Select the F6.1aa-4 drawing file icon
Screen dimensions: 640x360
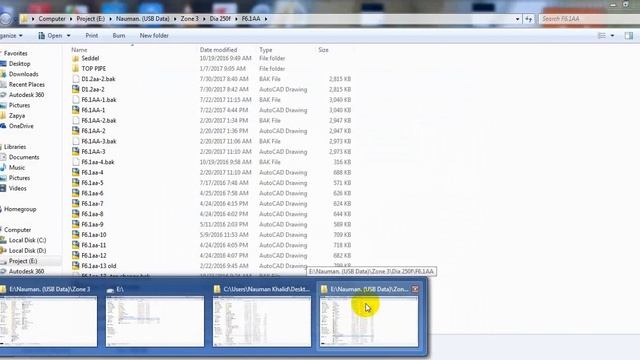(x=76, y=172)
